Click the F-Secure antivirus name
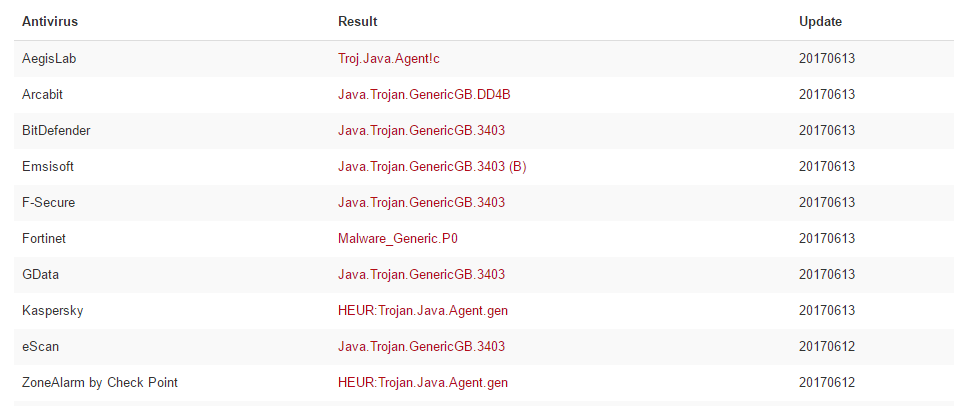968x406 pixels. click(48, 202)
